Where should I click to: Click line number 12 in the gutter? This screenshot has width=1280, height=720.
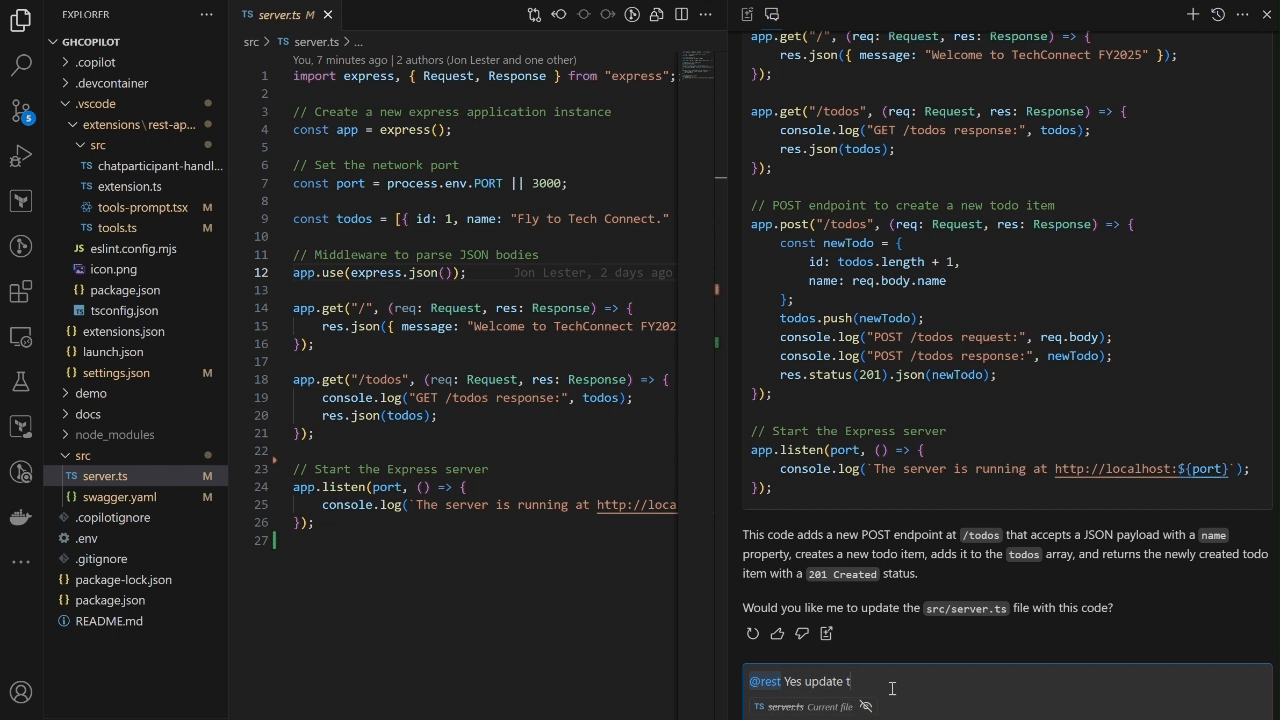tap(261, 273)
